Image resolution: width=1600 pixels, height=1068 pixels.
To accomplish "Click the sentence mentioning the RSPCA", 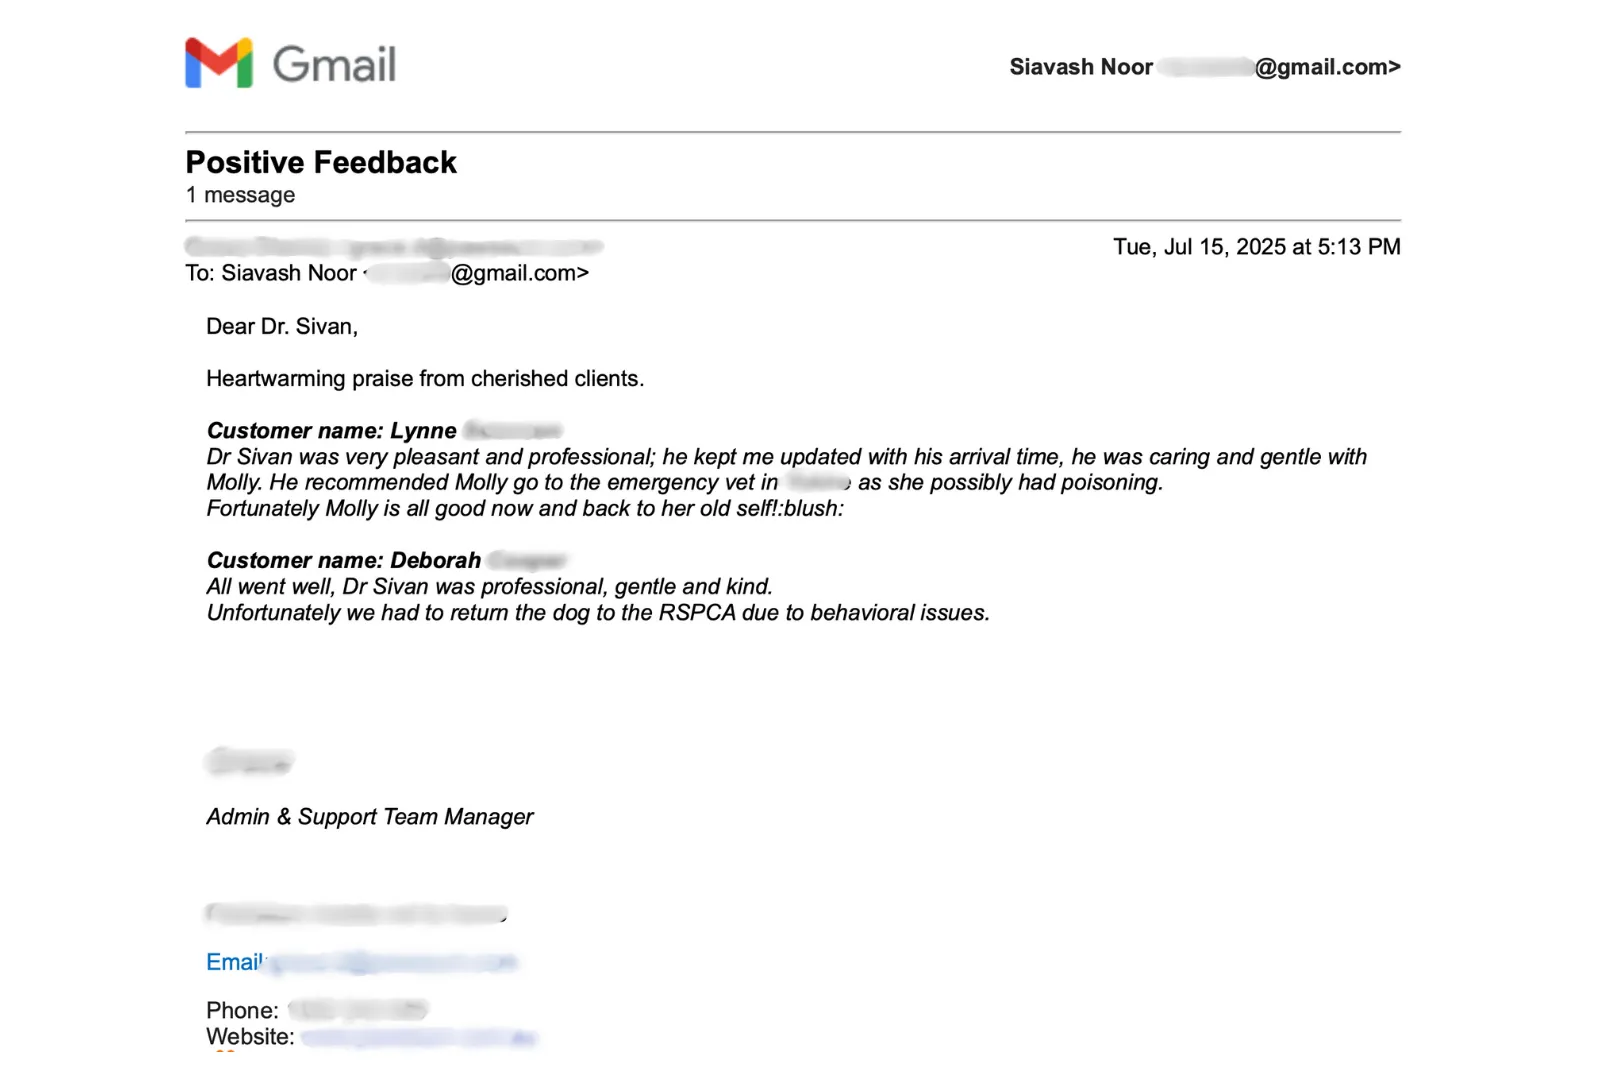I will click(598, 613).
